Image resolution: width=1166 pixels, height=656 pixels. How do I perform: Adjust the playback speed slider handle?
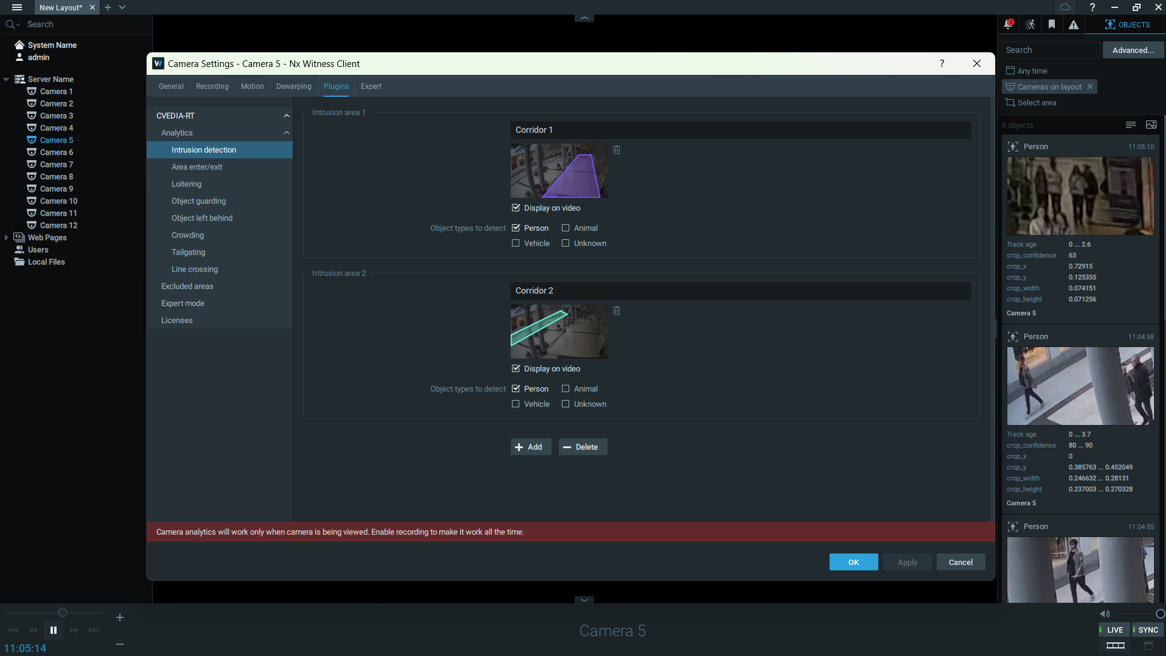62,613
